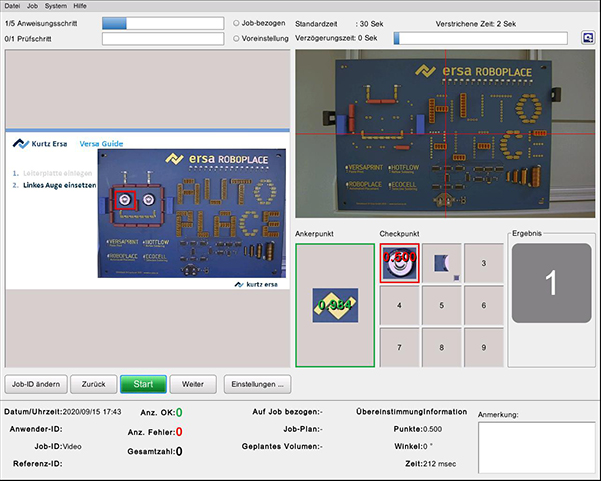This screenshot has width=601, height=481.
Task: Open the Hilfe menu
Action: pyautogui.click(x=80, y=6)
